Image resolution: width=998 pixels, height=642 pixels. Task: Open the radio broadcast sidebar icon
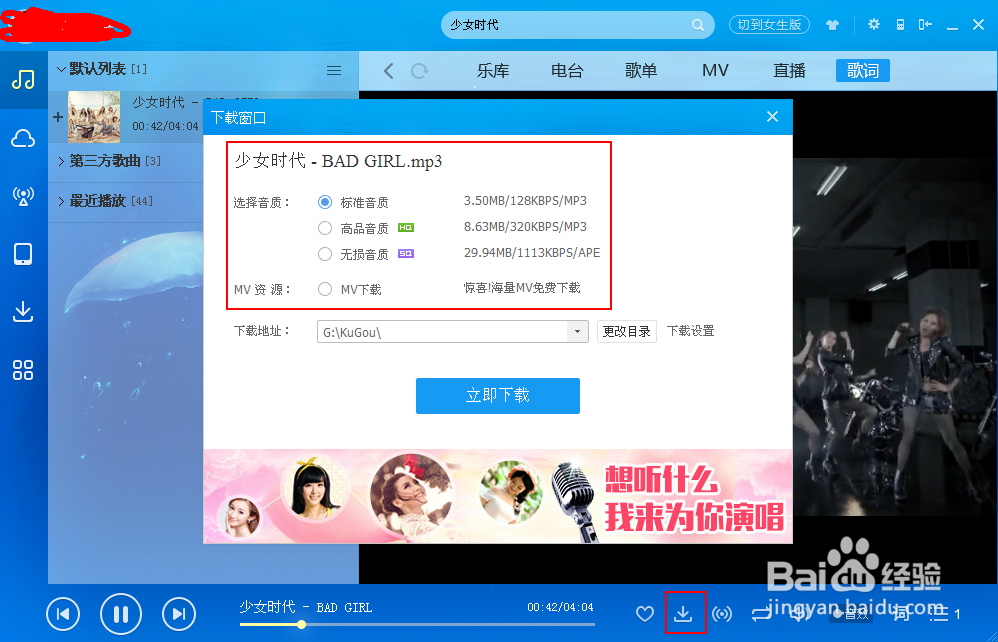coord(23,196)
